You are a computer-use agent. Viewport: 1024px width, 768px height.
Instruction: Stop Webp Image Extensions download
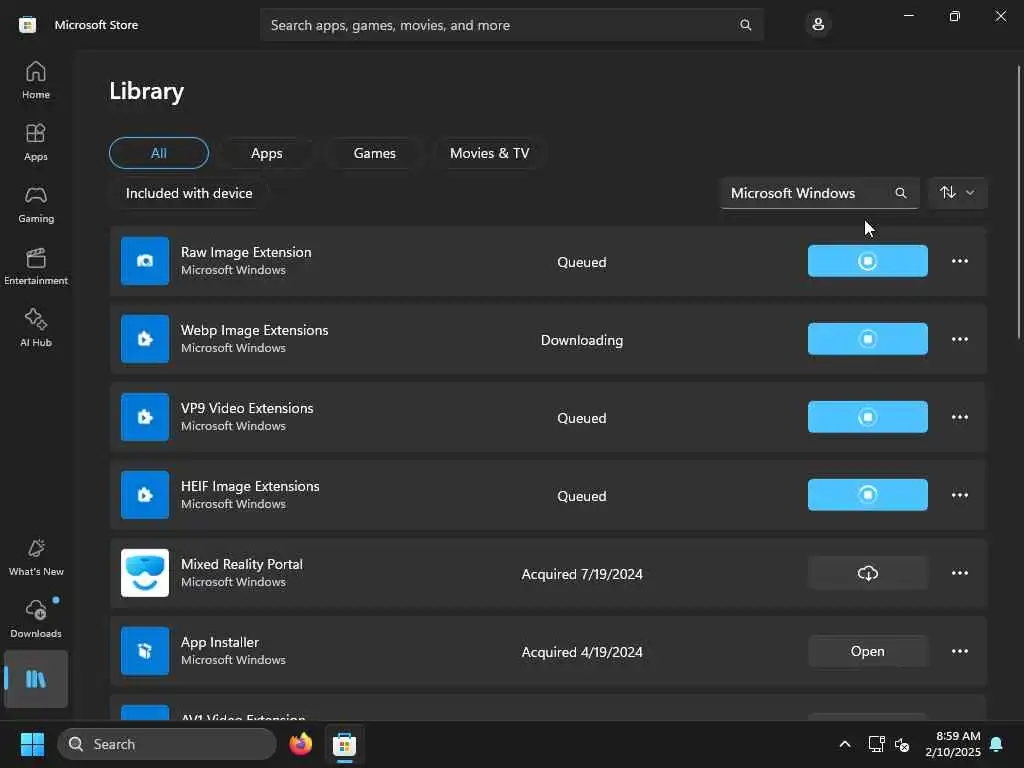coord(867,339)
